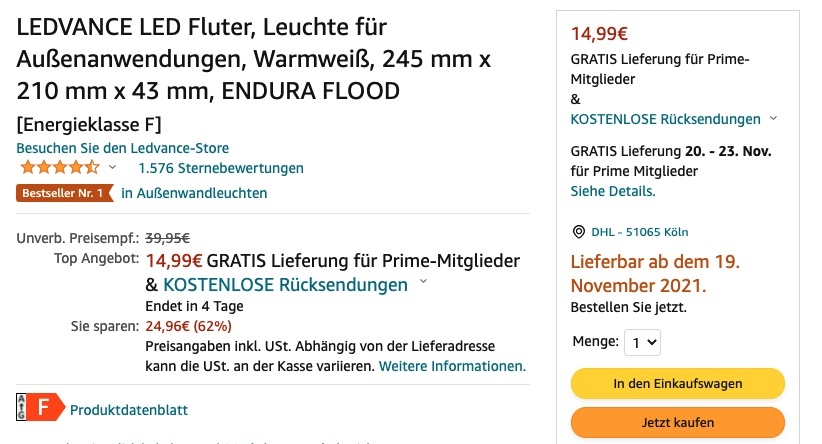Click KOSTENLOSE Rücksendungen link below Top Angebot
Image resolution: width=822 pixels, height=444 pixels.
pyautogui.click(x=285, y=285)
